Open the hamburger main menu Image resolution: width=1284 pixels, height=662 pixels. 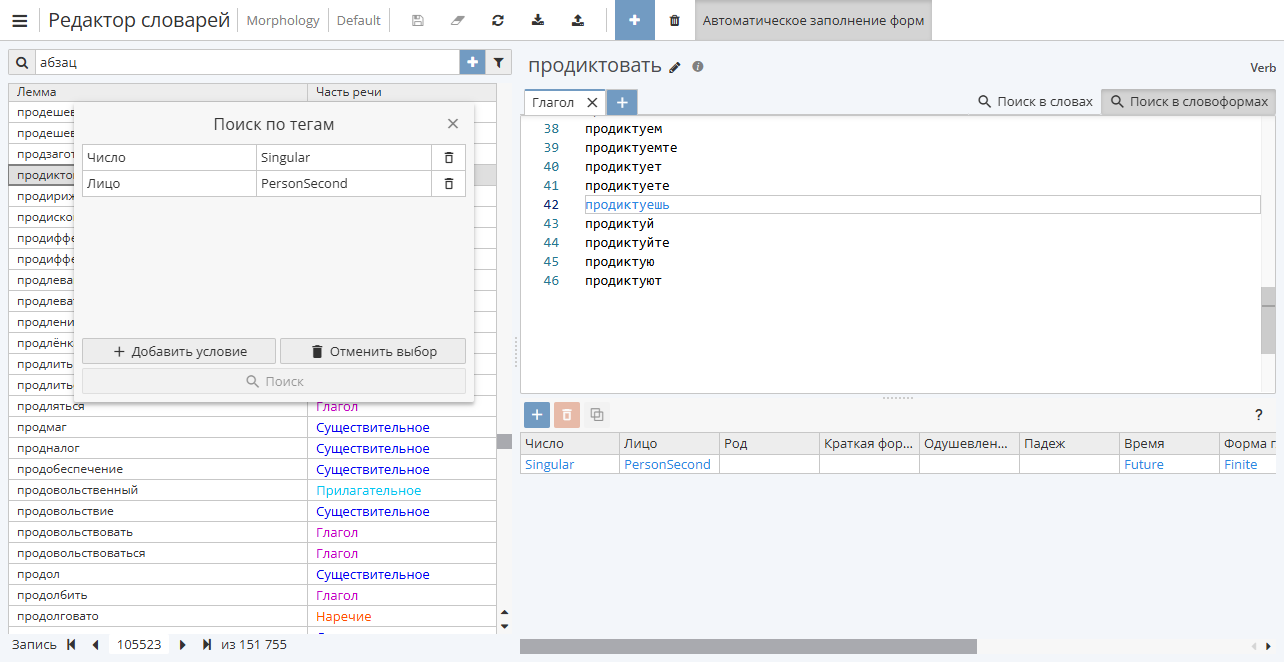point(19,20)
